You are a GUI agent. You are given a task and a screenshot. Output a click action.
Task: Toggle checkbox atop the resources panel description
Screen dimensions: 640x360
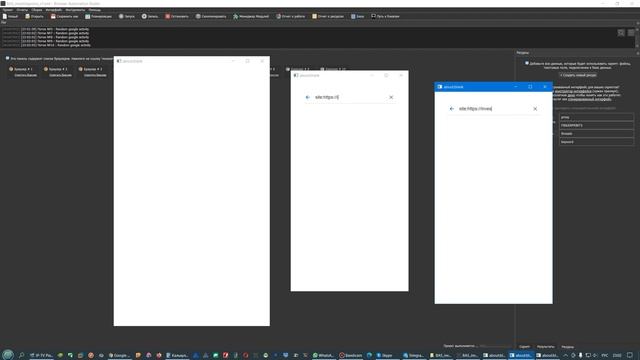point(527,63)
